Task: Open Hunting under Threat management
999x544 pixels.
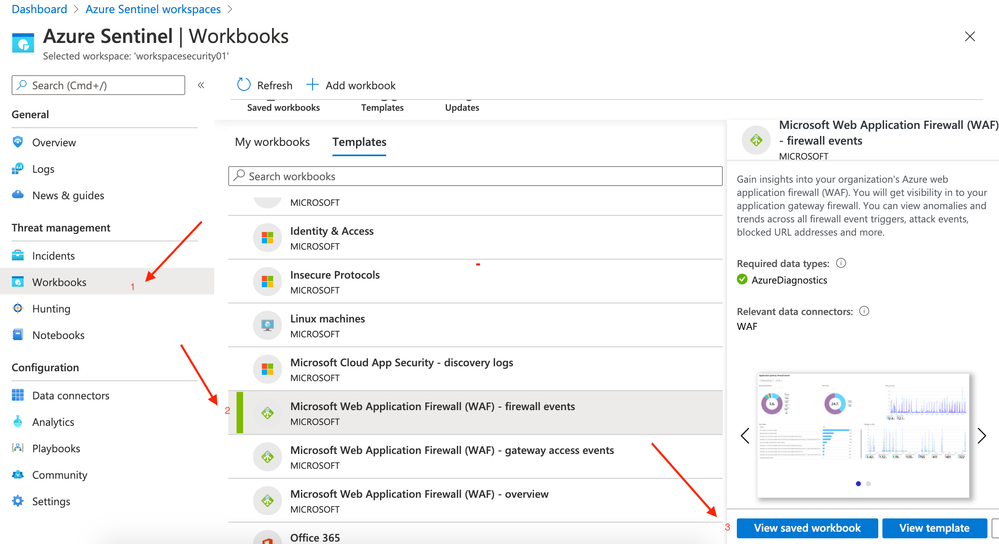Action: coord(51,309)
